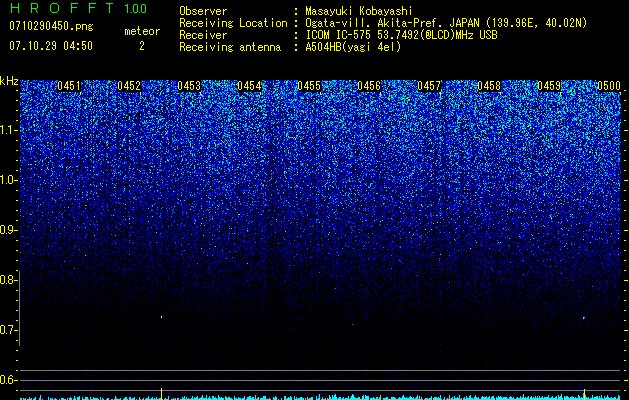Click the Observer field label
The image size is (629, 400).
pos(203,11)
